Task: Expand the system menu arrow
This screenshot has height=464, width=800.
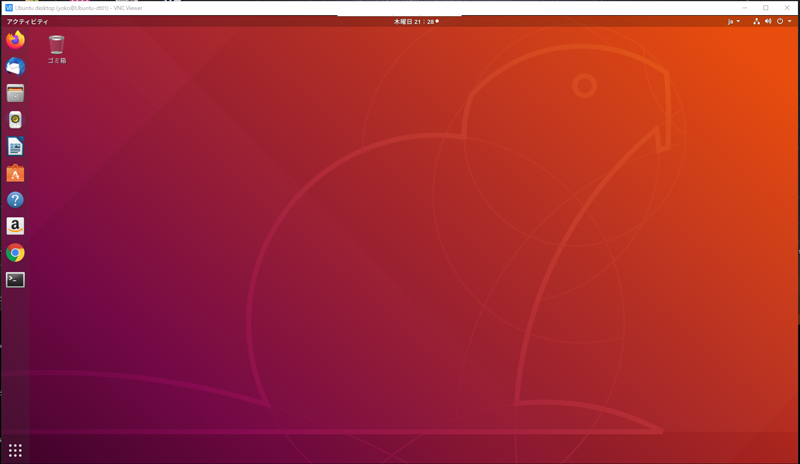Action: pyautogui.click(x=790, y=21)
